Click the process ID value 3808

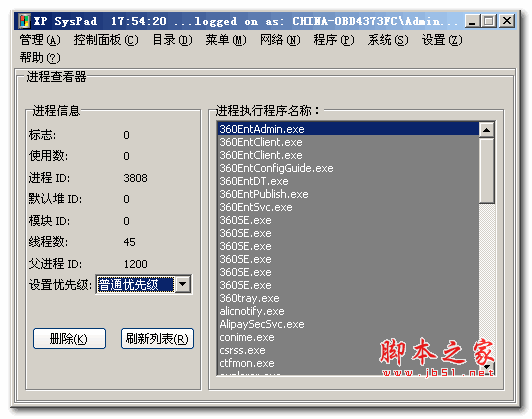tap(135, 178)
